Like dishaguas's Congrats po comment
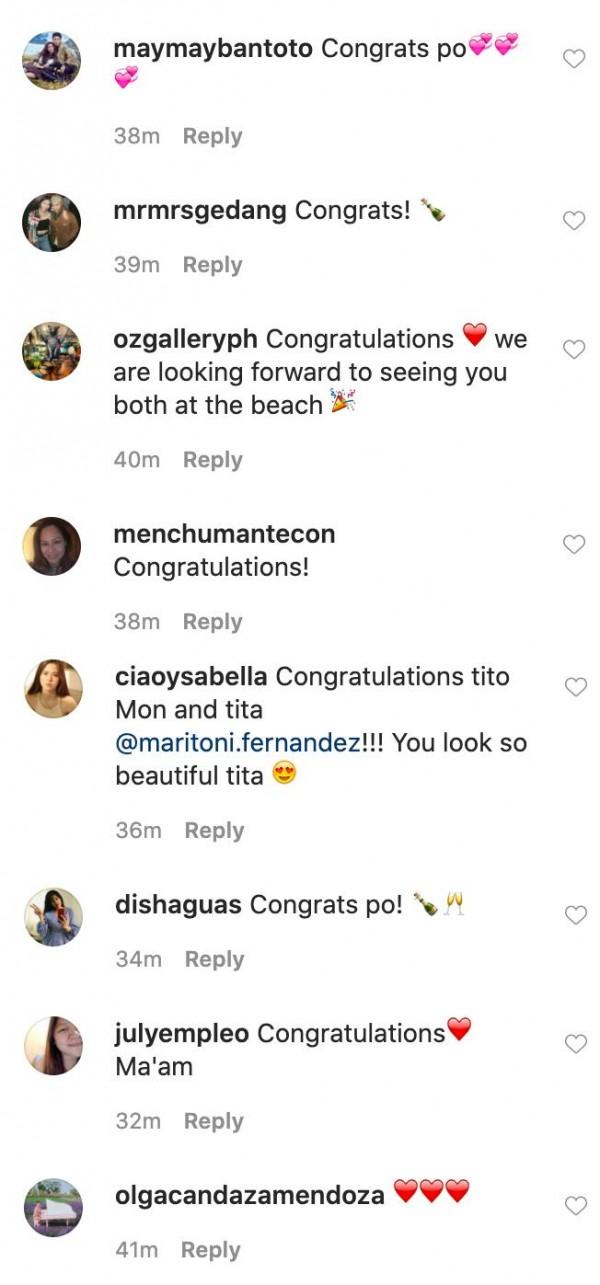 pos(575,915)
